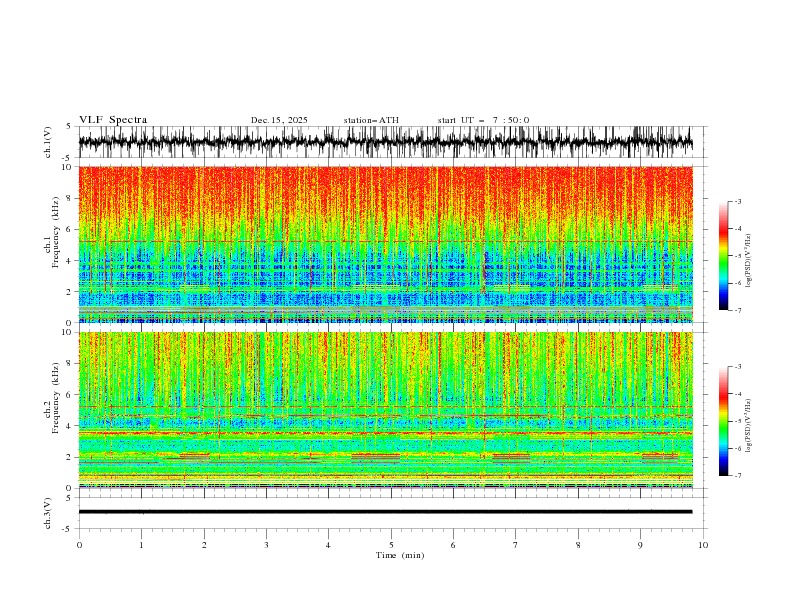This screenshot has height=612, width=792.
Task: Click time axis tick label "5"
Action: [x=391, y=545]
